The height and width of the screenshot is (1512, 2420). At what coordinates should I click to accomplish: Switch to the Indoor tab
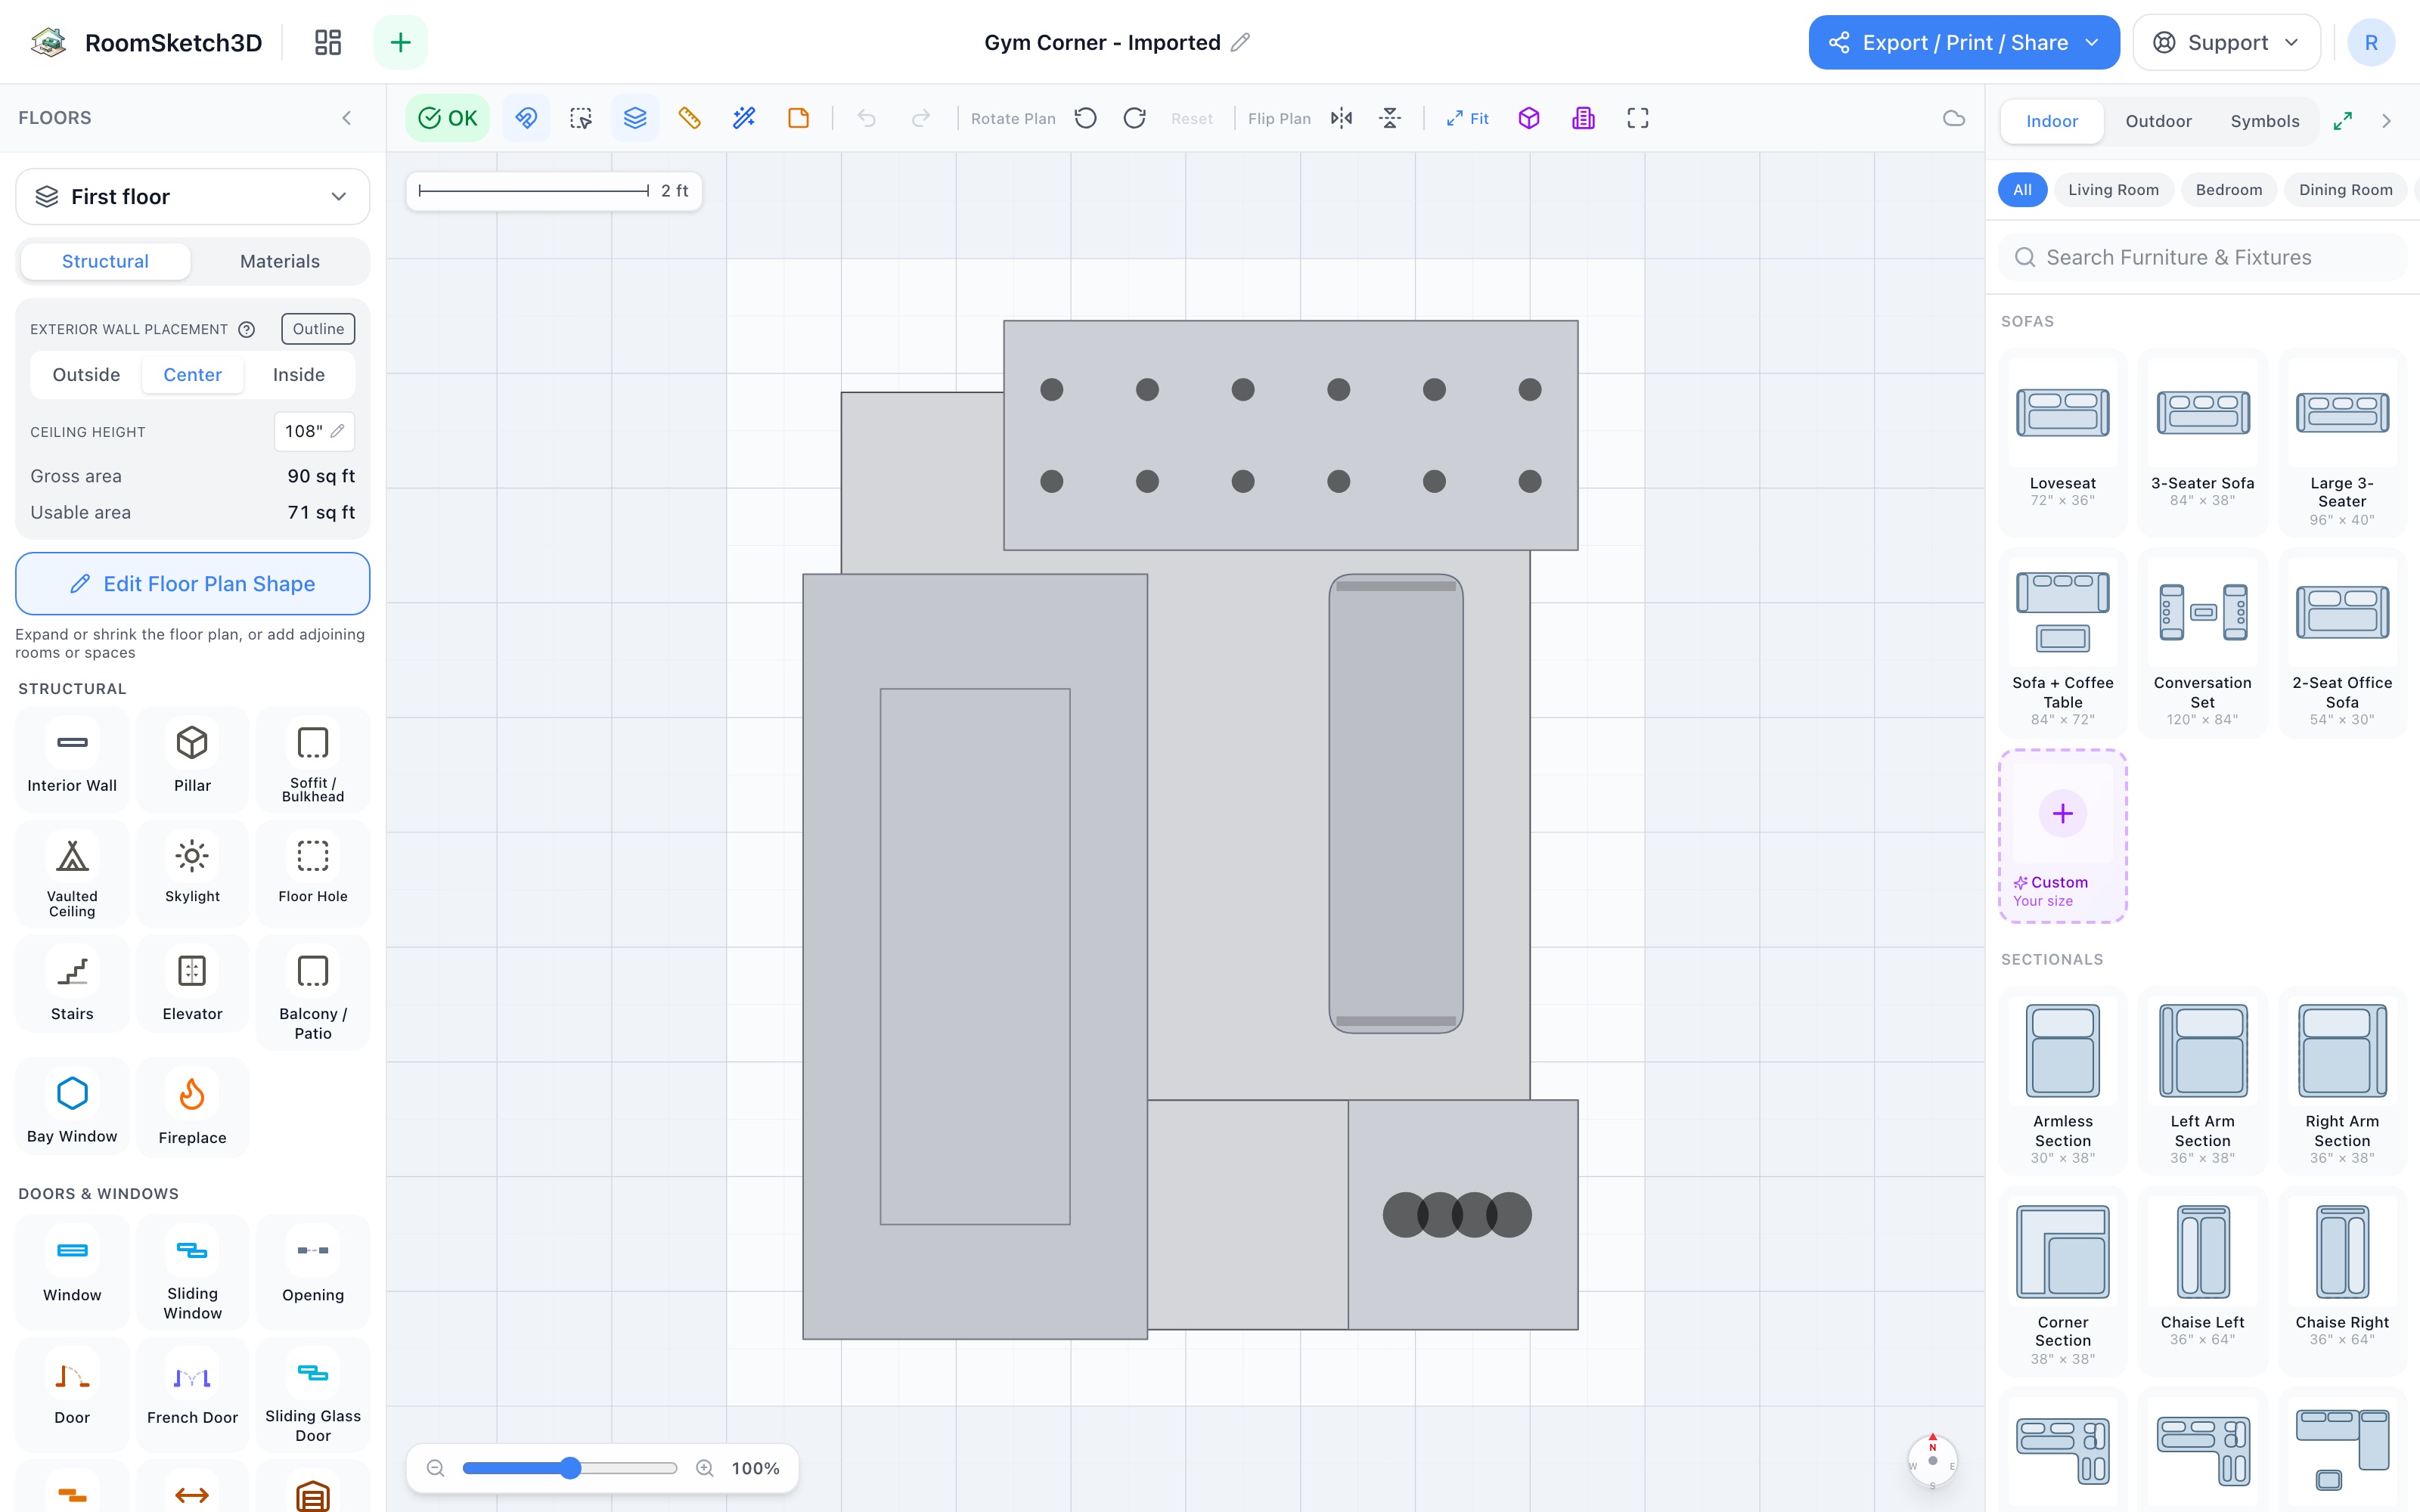click(x=2052, y=121)
